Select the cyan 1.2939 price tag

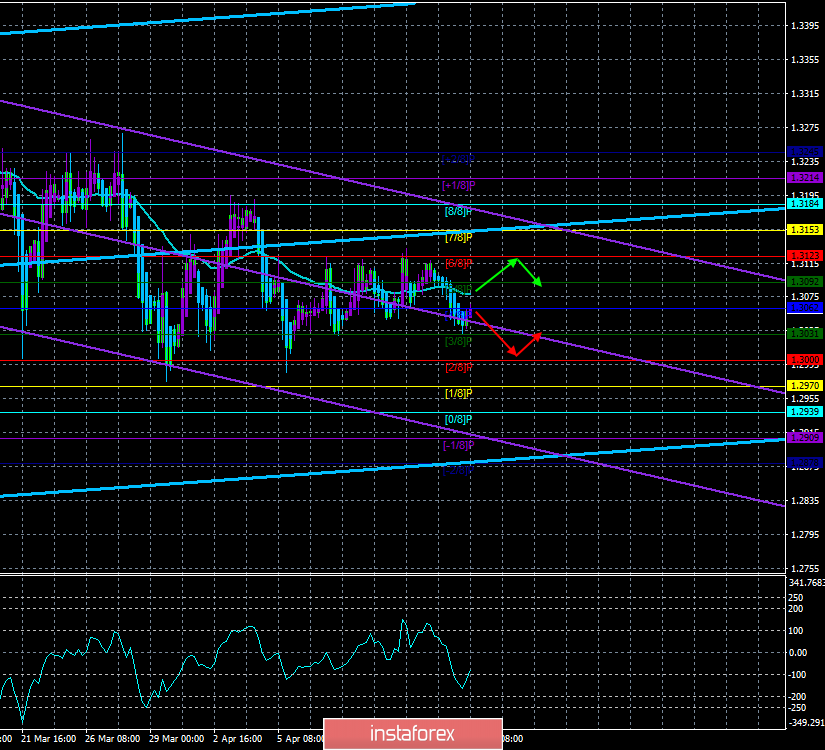click(805, 412)
